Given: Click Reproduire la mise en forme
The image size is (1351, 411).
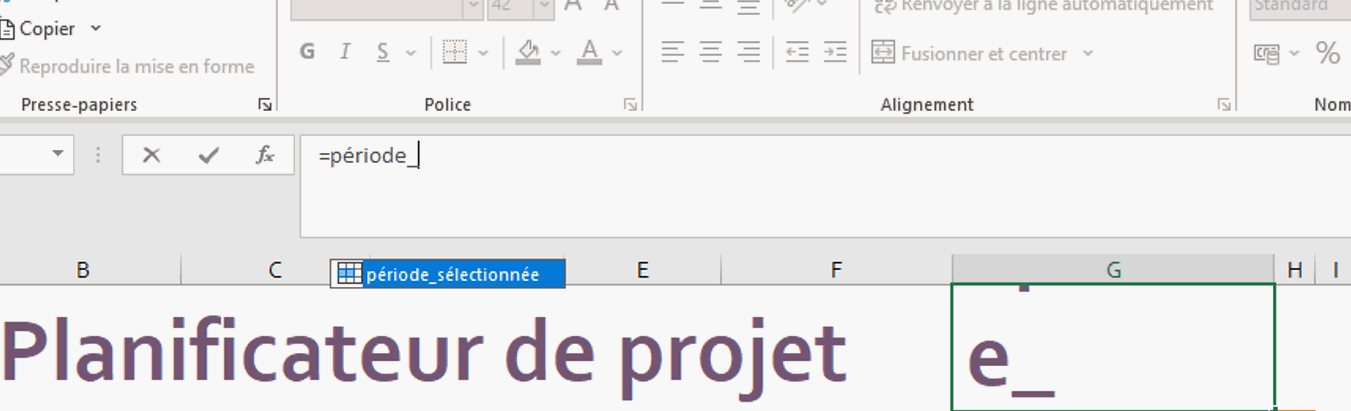Looking at the screenshot, I should pos(126,67).
